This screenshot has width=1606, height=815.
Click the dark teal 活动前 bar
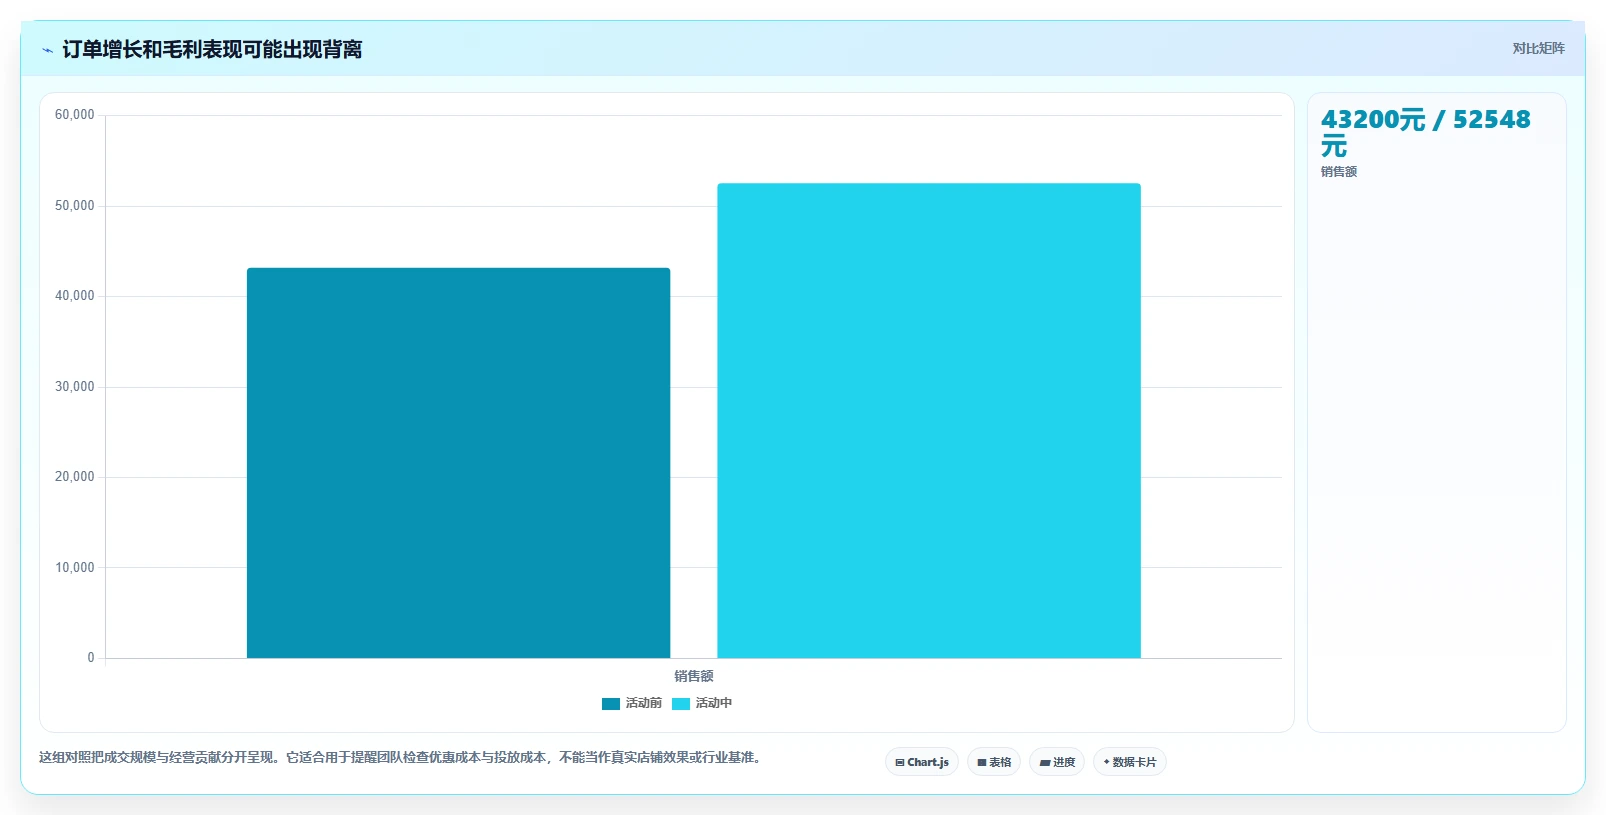(x=458, y=463)
